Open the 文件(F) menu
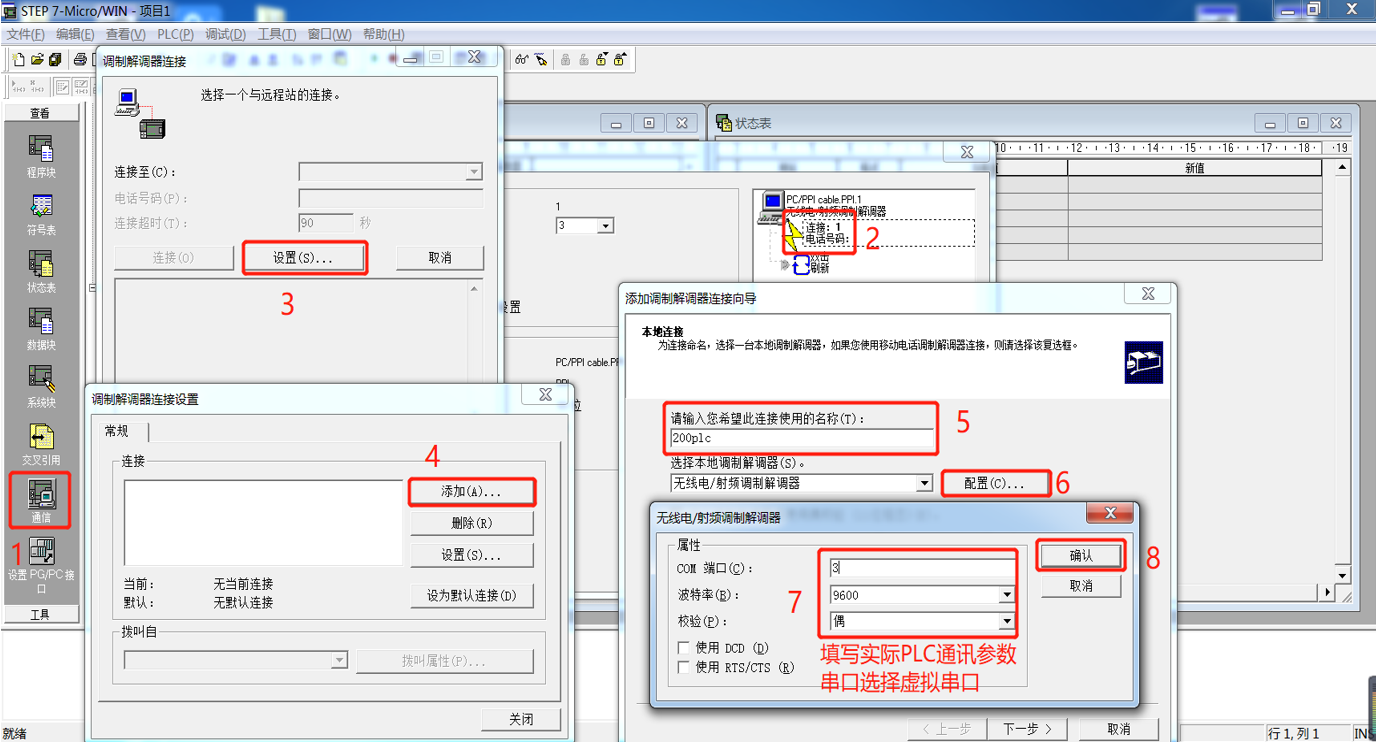The width and height of the screenshot is (1376, 745). [x=25, y=34]
